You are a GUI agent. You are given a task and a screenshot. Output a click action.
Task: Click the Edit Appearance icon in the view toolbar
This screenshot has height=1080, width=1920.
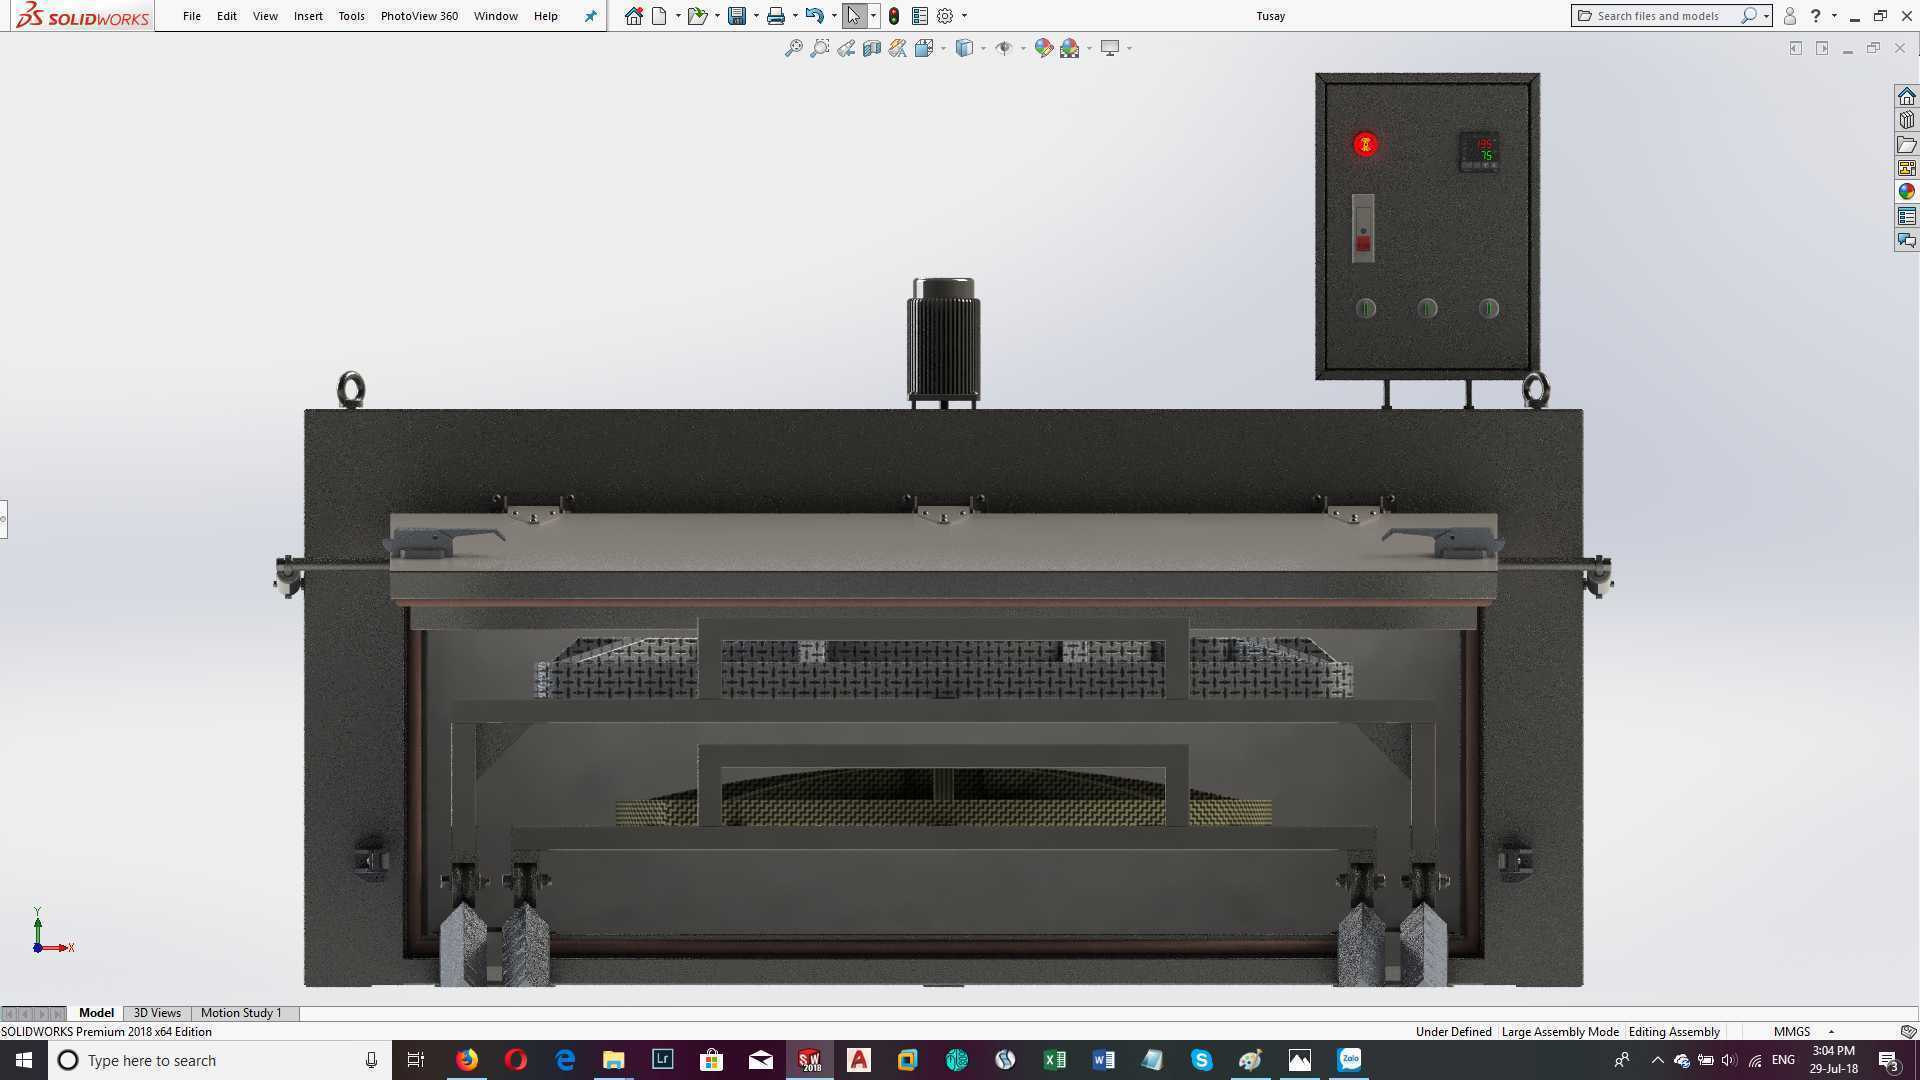[x=1043, y=48]
